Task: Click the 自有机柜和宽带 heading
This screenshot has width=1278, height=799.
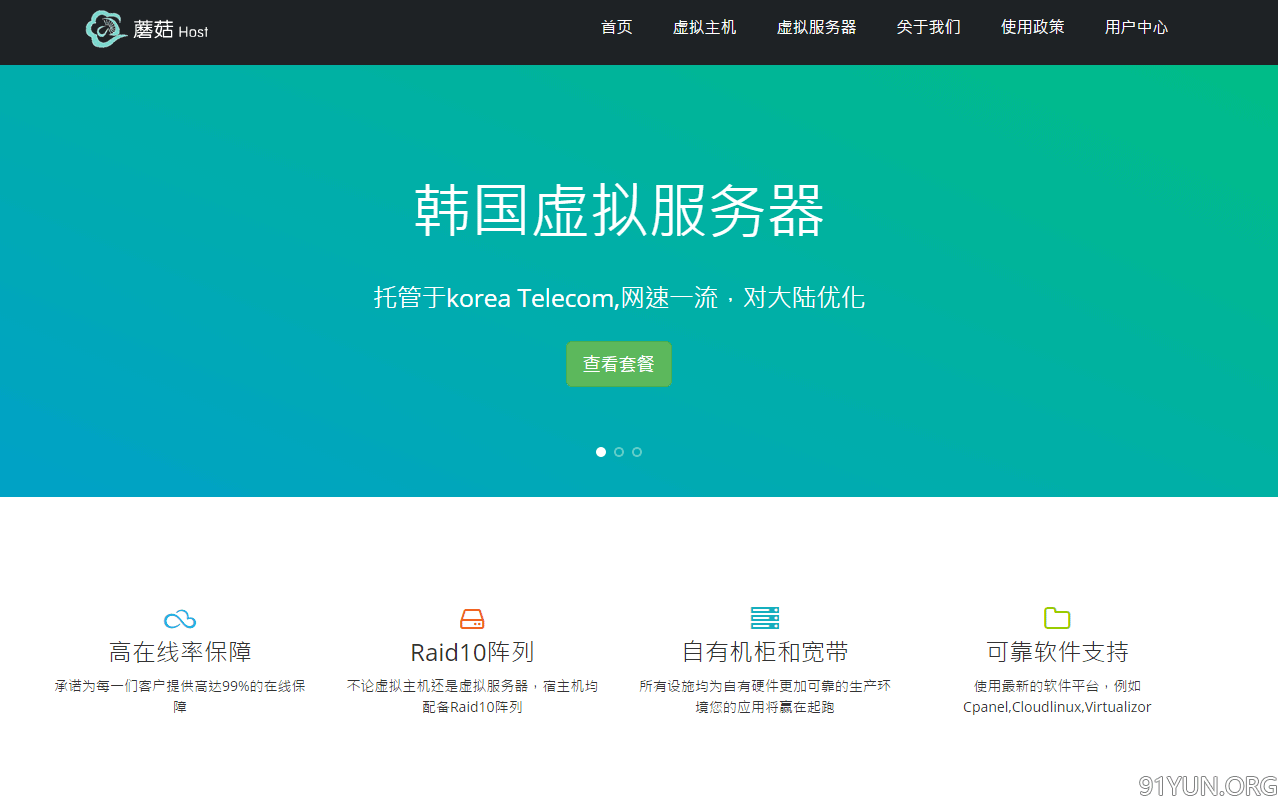Action: click(765, 652)
